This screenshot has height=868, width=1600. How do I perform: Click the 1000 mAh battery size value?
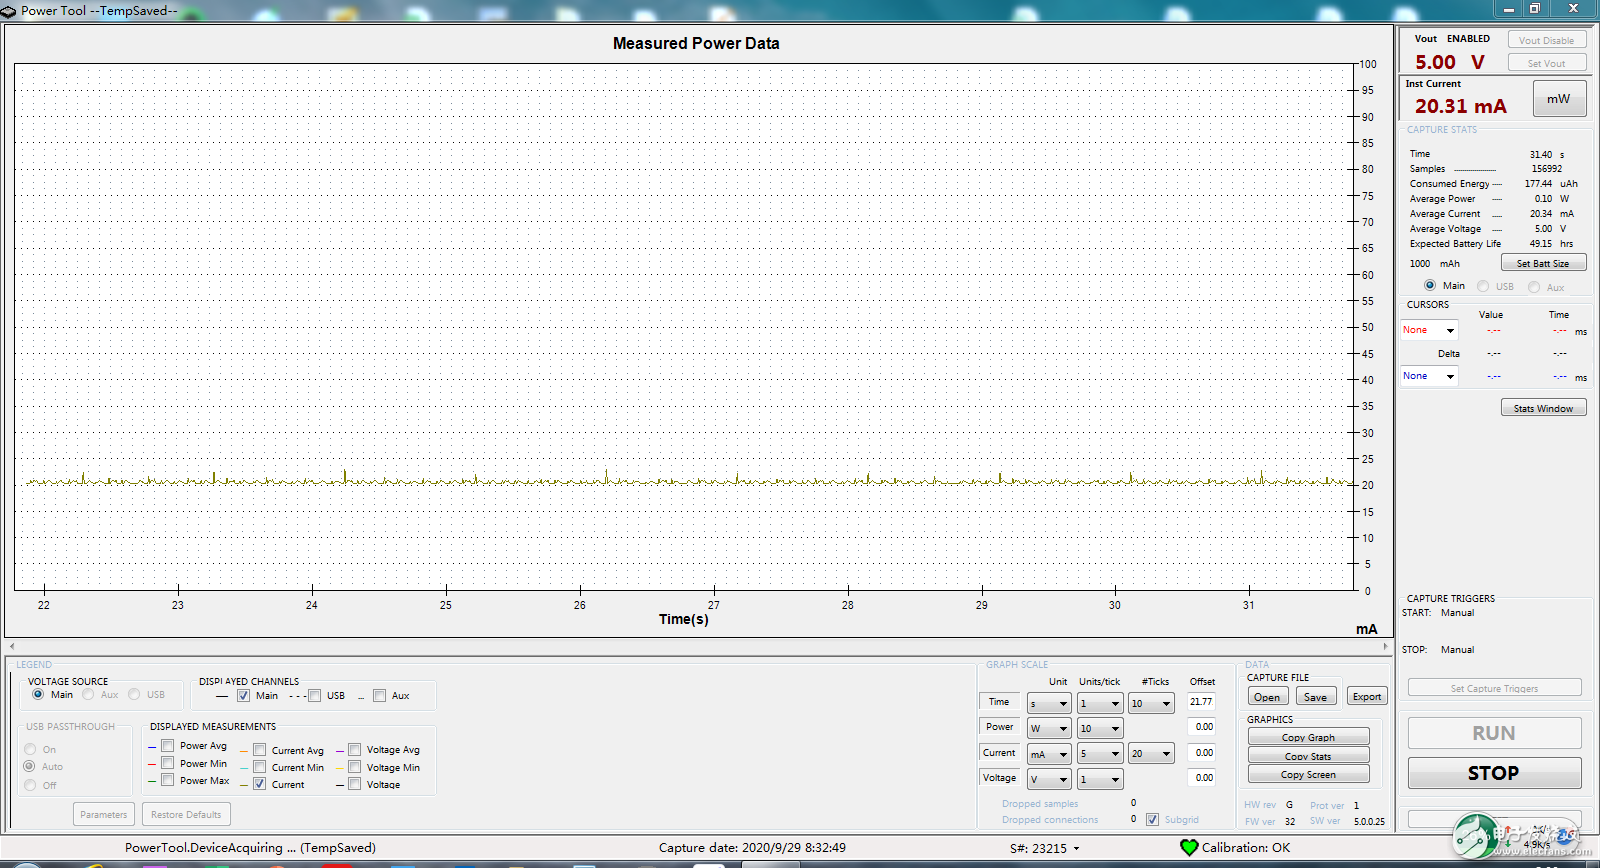click(x=1435, y=264)
